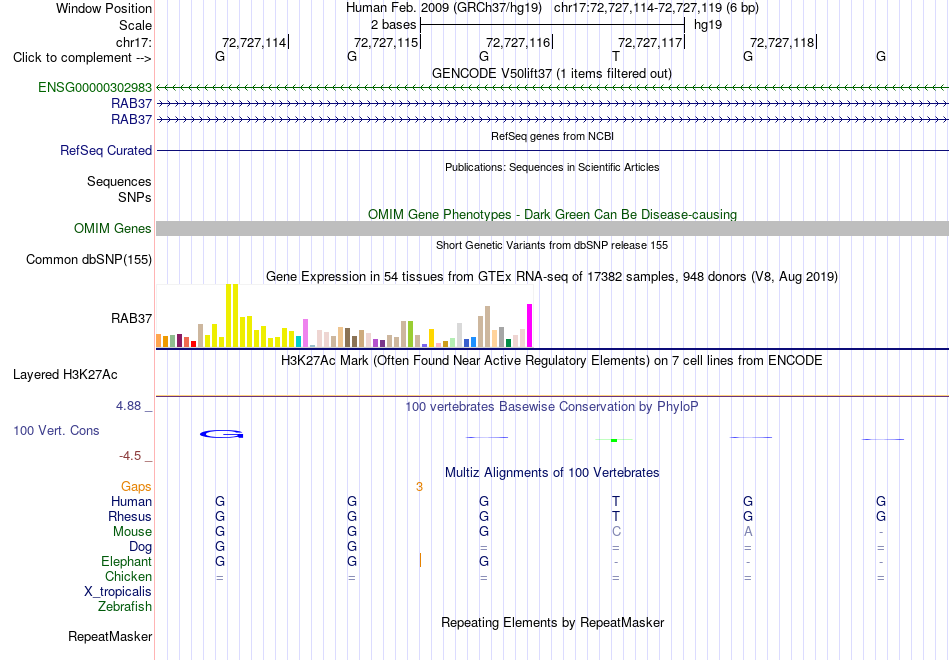Click the Rhesus species row label
The image size is (950, 660).
click(130, 516)
